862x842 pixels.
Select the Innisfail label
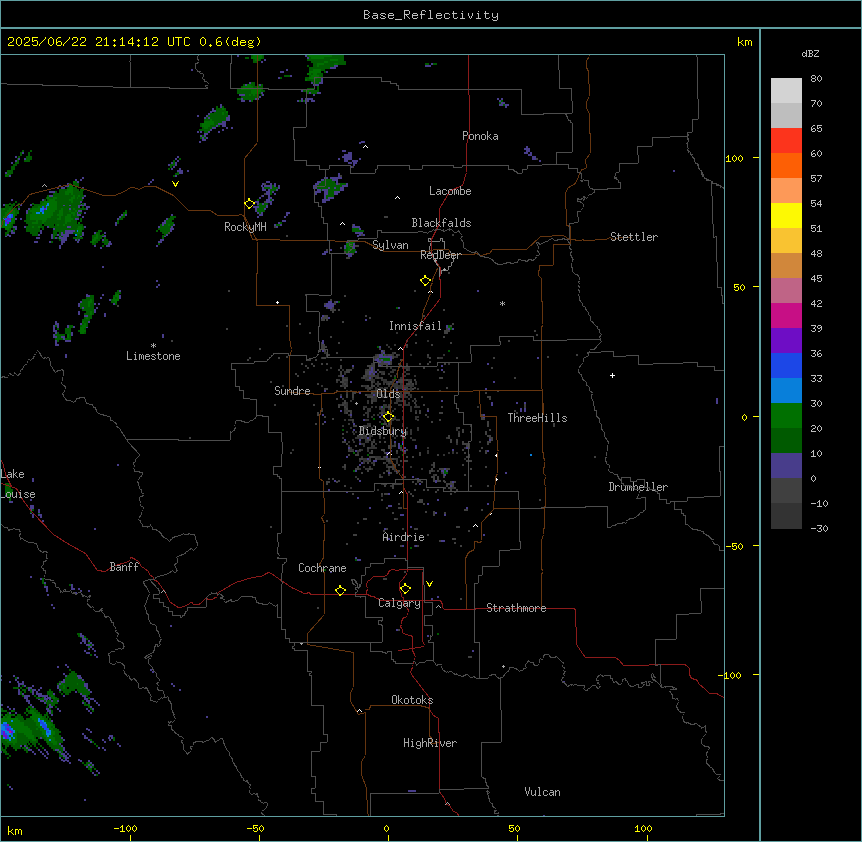point(415,326)
